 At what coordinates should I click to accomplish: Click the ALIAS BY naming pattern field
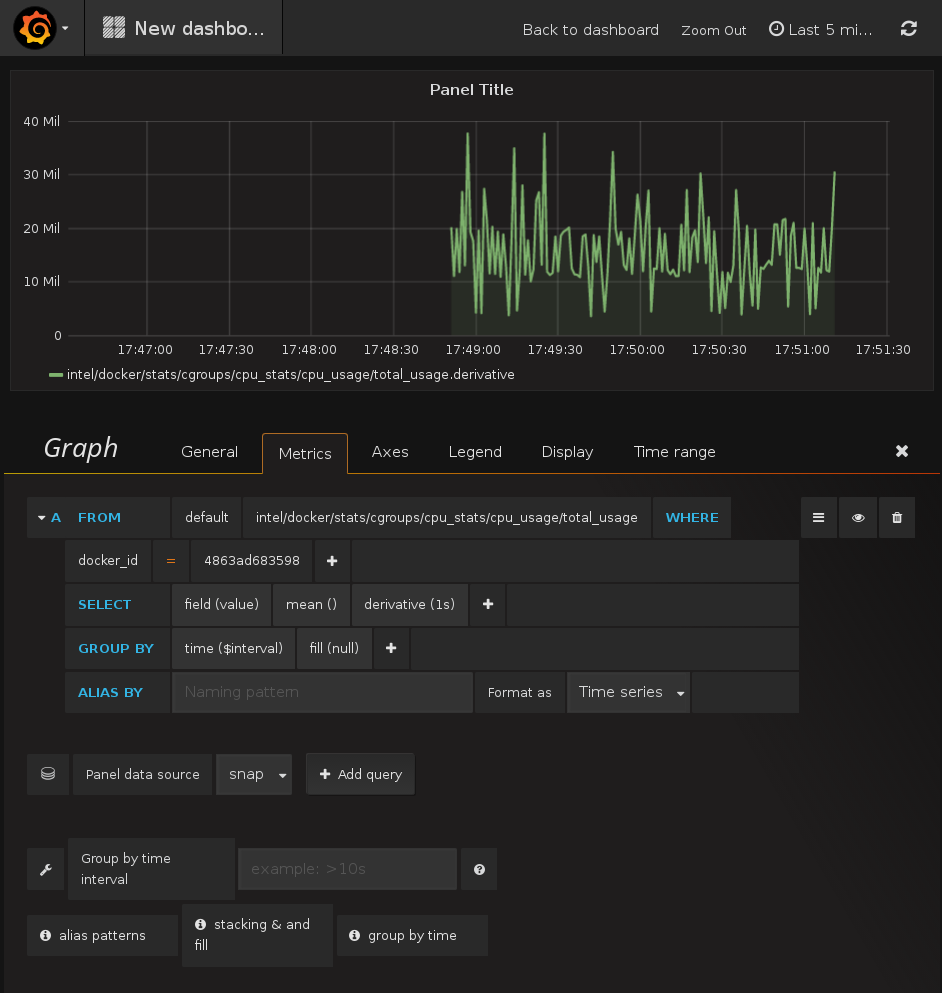pyautogui.click(x=322, y=692)
